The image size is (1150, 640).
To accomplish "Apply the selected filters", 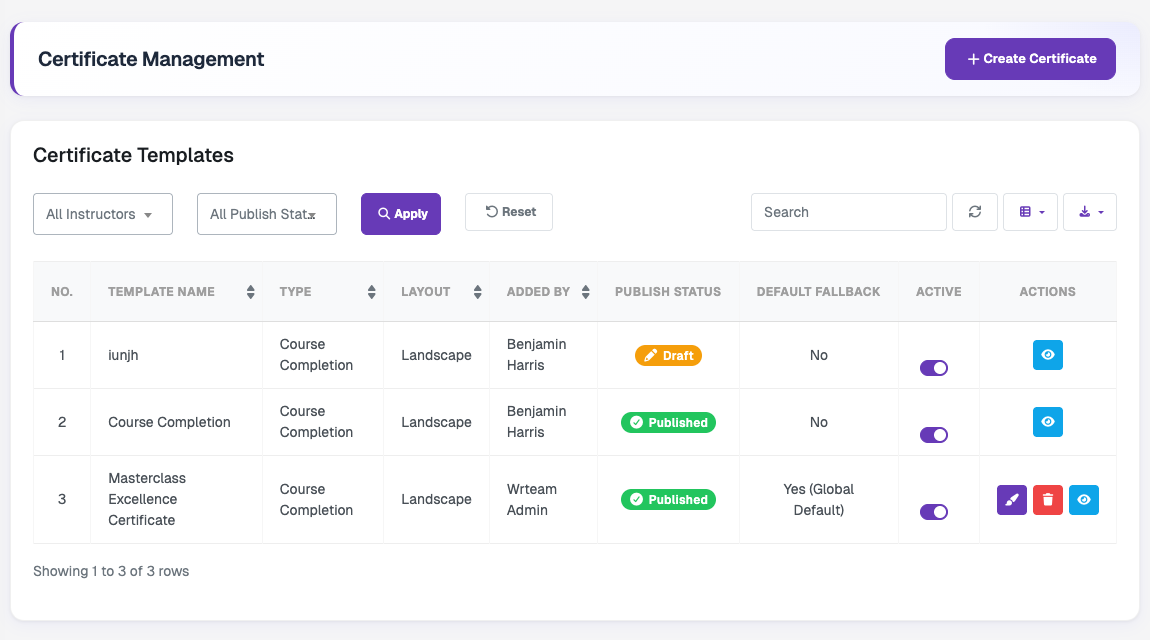I will [400, 214].
